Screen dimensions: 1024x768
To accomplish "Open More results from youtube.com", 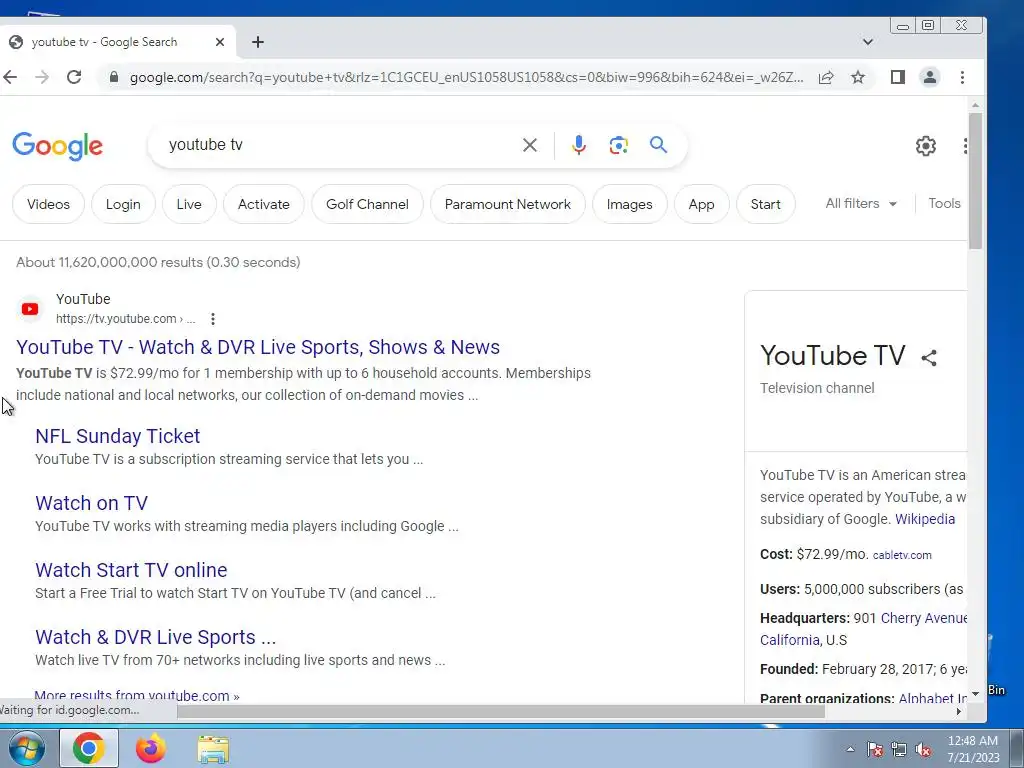I will point(136,696).
